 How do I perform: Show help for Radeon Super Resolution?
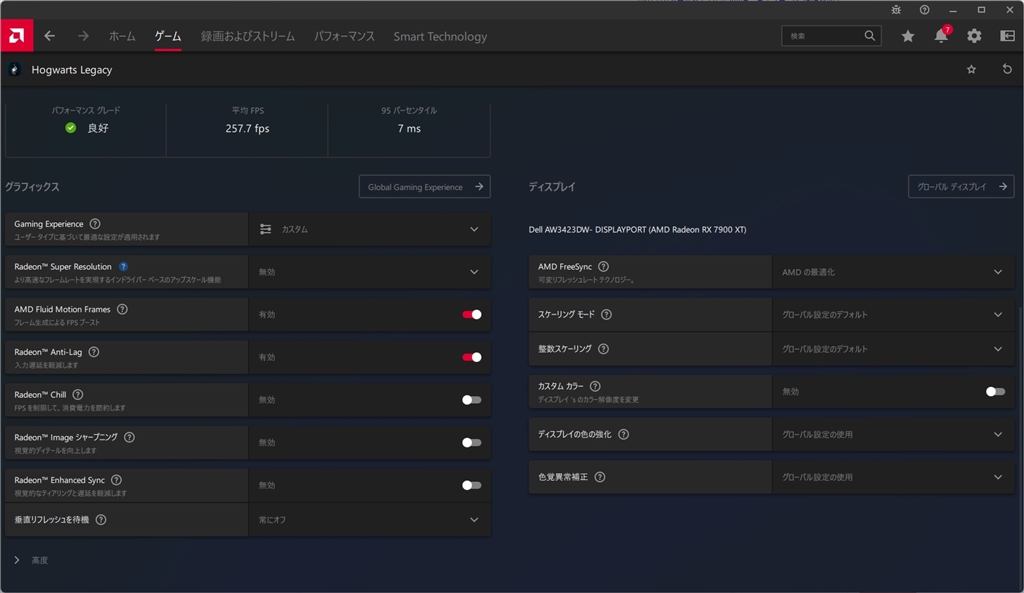[x=123, y=266]
